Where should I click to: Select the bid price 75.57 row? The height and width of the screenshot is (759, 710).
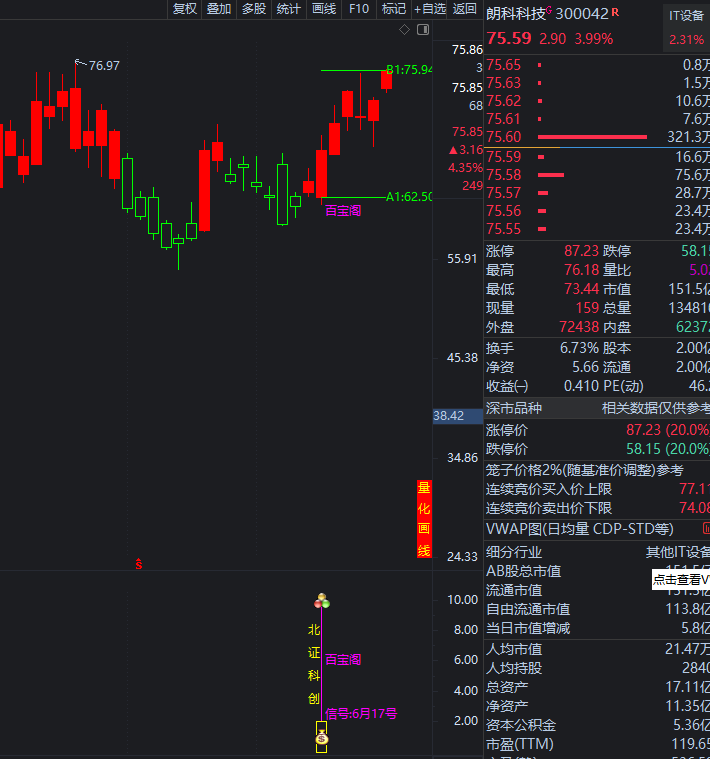(x=597, y=193)
